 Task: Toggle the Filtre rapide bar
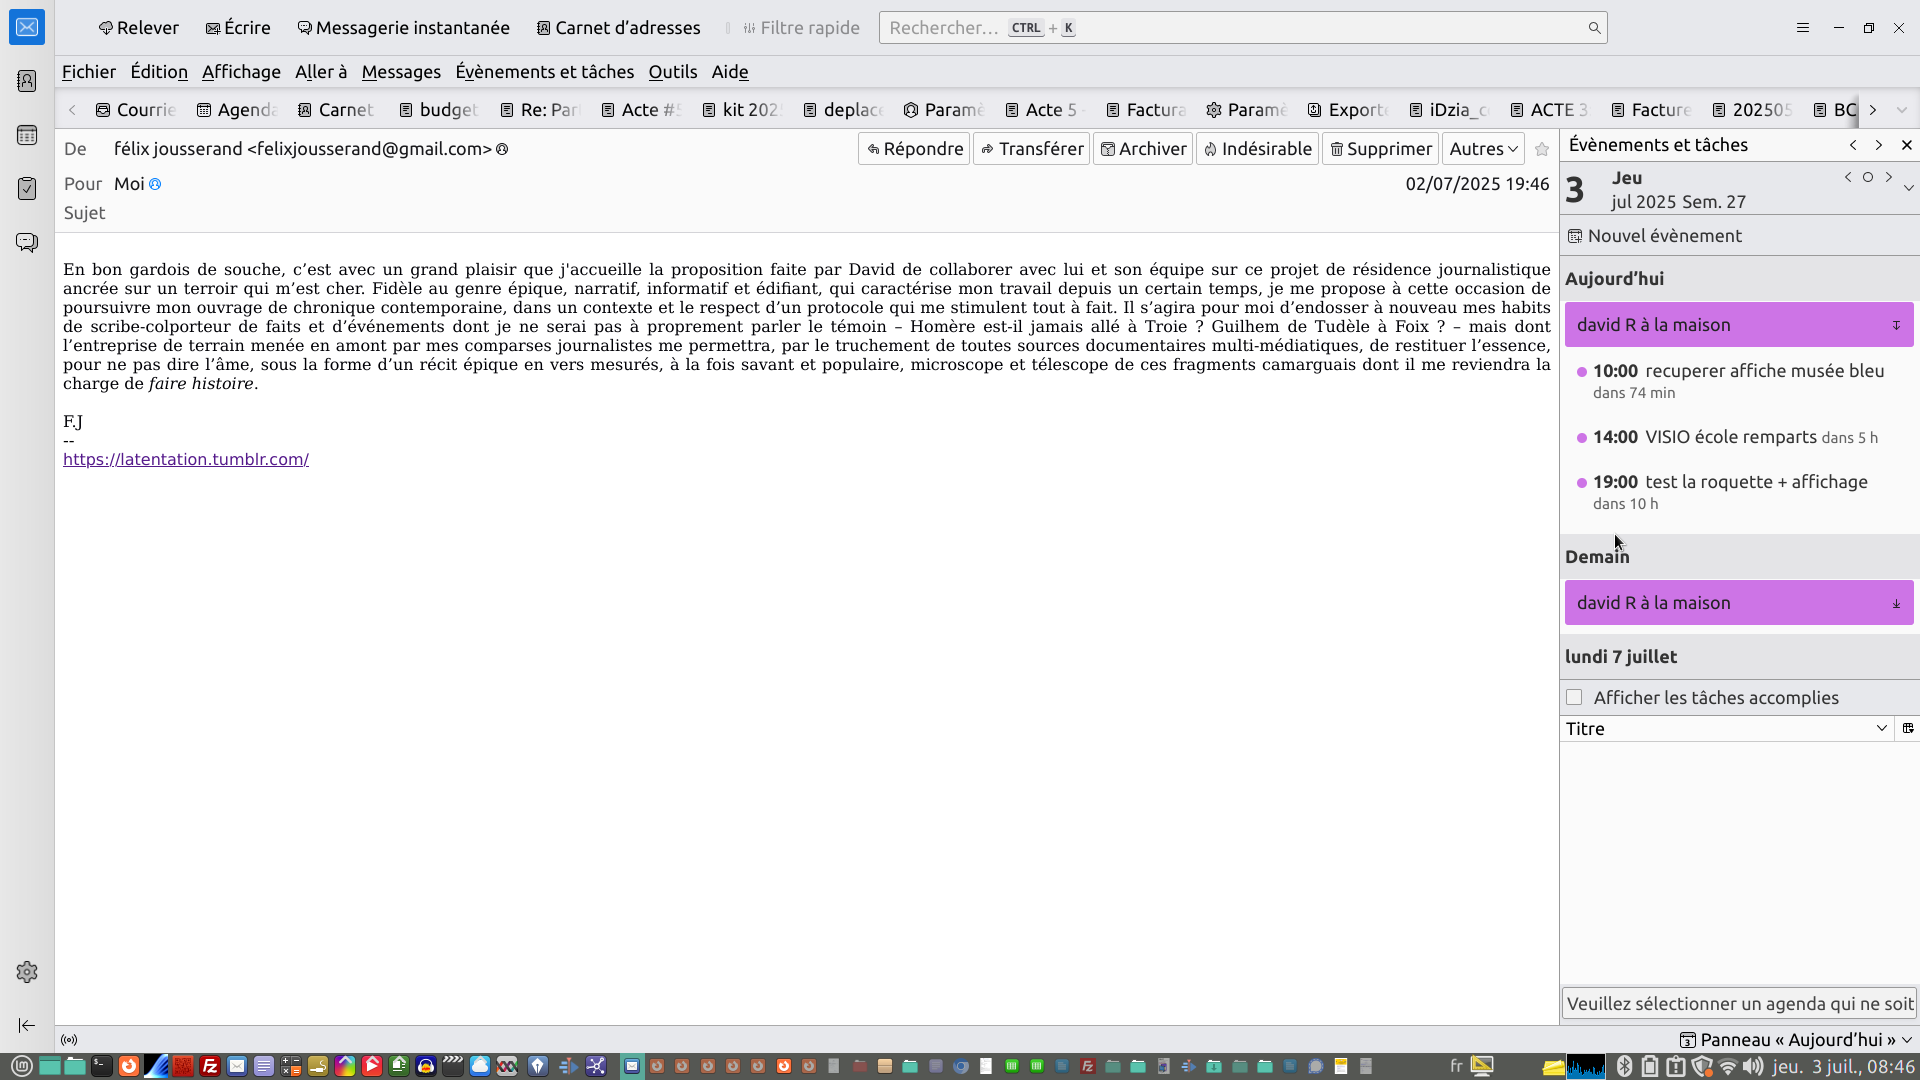click(801, 28)
